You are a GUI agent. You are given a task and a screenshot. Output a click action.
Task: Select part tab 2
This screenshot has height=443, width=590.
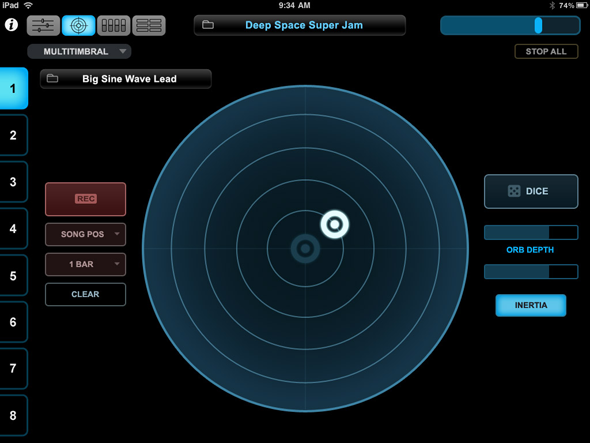(x=13, y=135)
